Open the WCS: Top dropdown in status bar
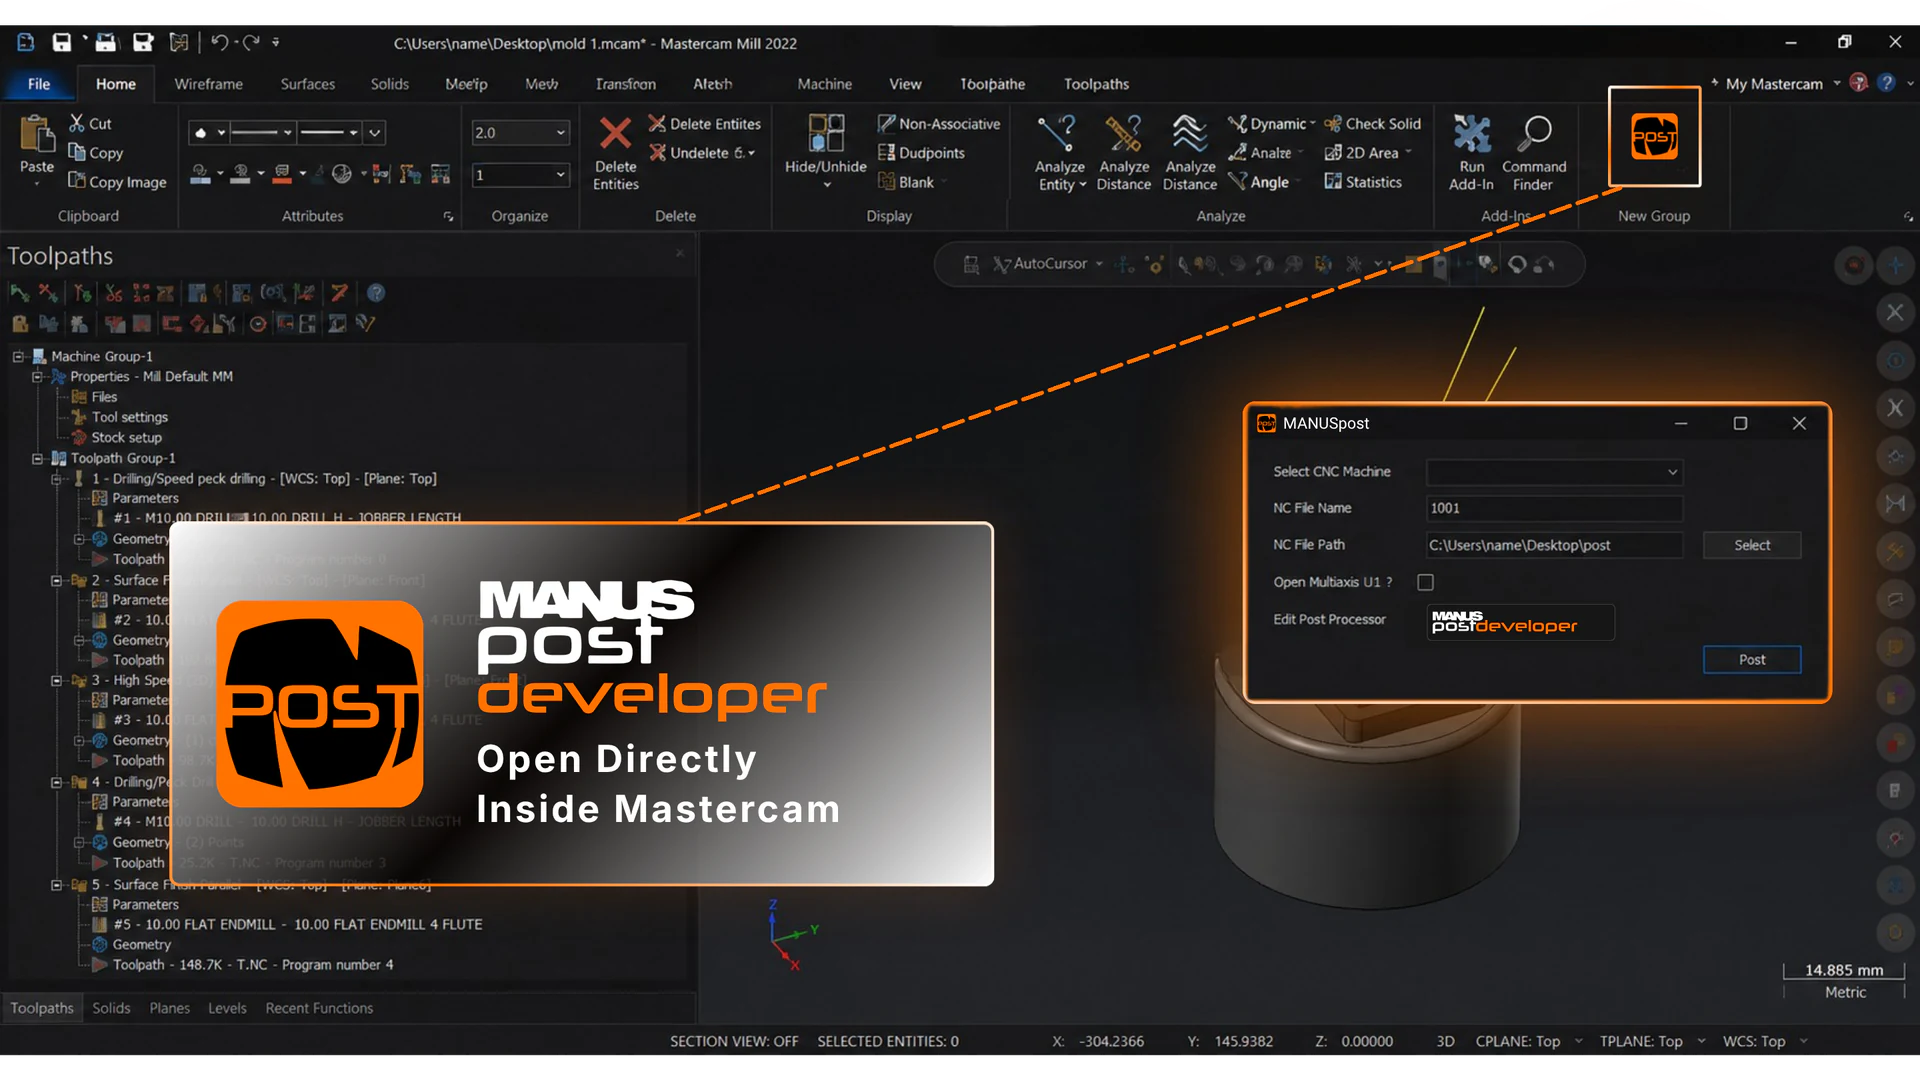This screenshot has width=1920, height=1080. tap(1804, 1041)
